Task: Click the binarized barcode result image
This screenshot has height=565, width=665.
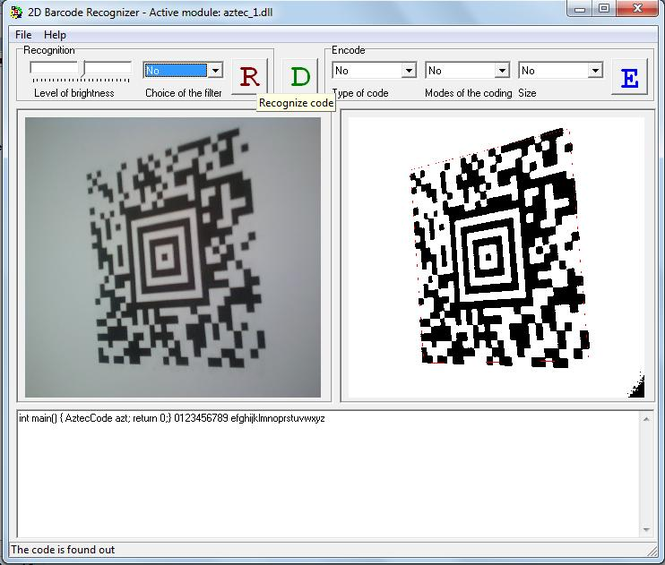Action: click(496, 257)
